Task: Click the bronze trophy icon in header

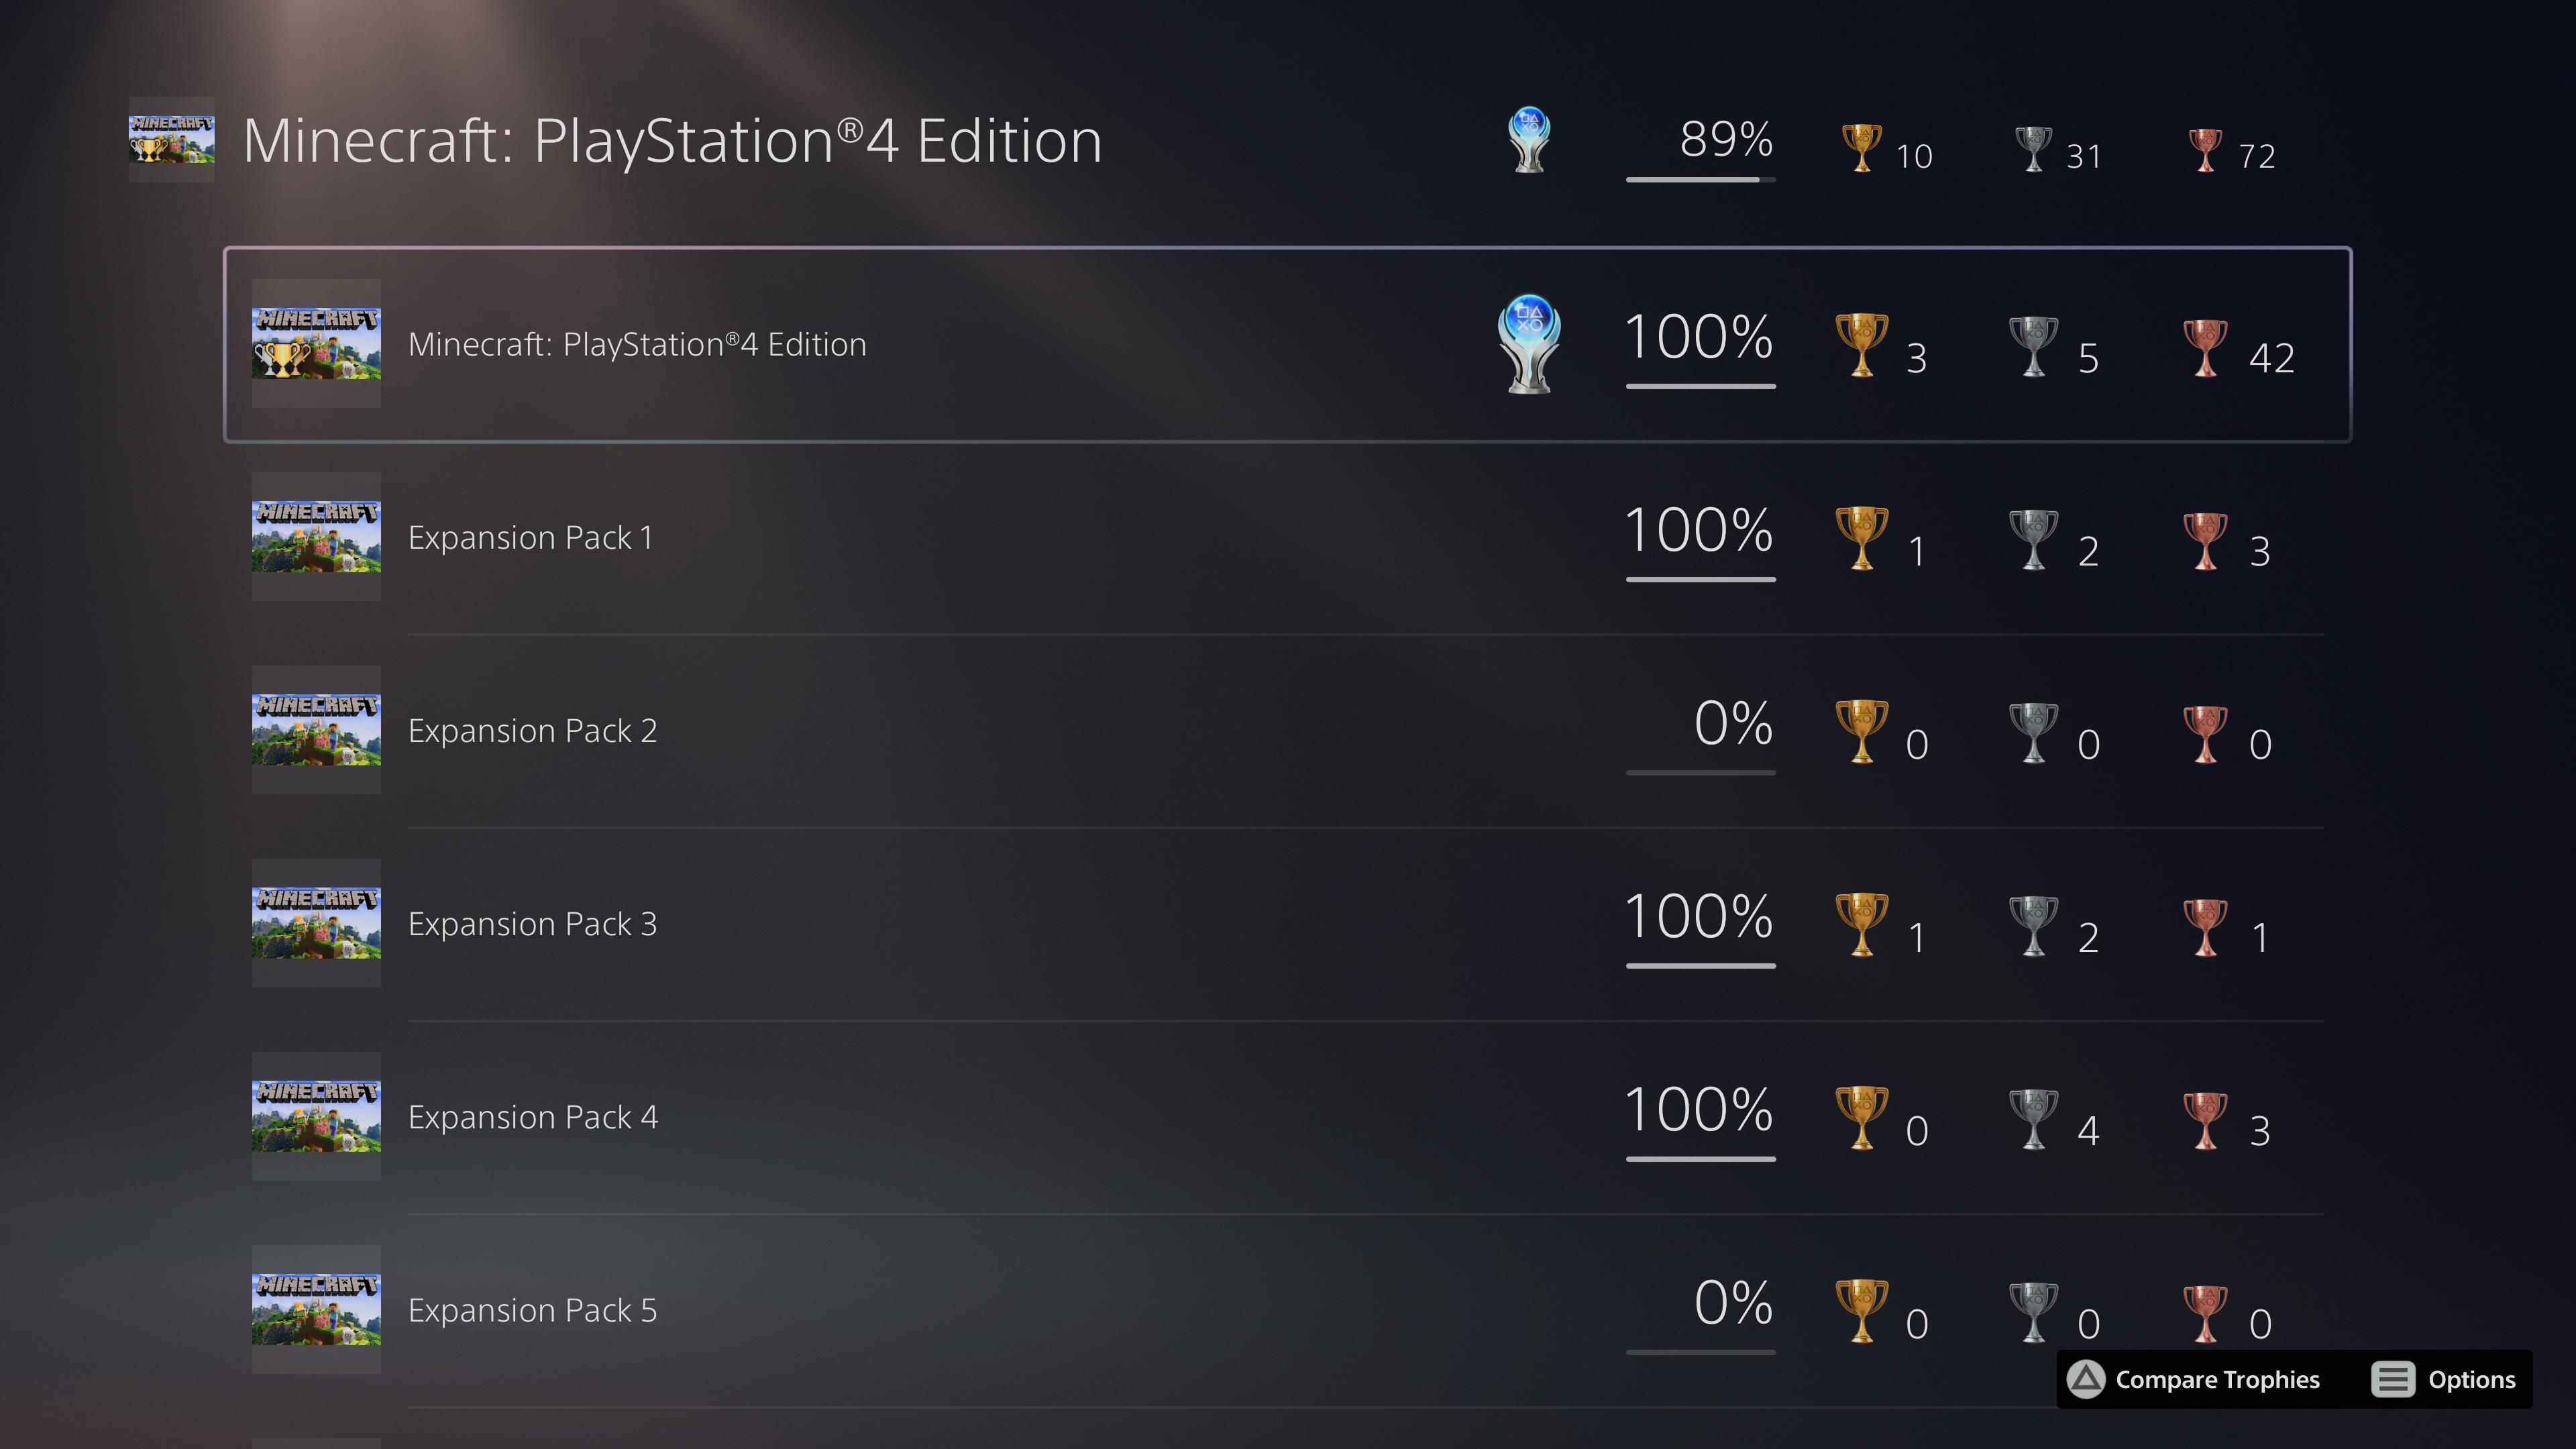Action: click(2205, 149)
